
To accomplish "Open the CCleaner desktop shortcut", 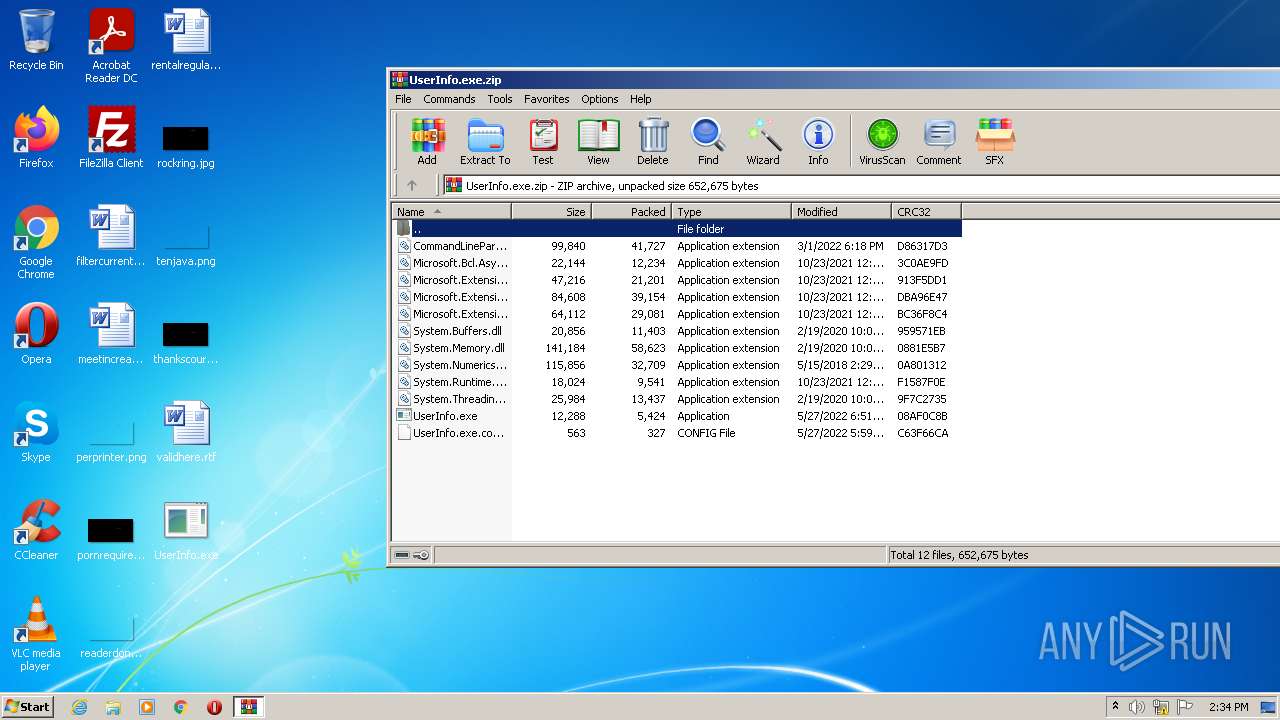I will [x=36, y=530].
